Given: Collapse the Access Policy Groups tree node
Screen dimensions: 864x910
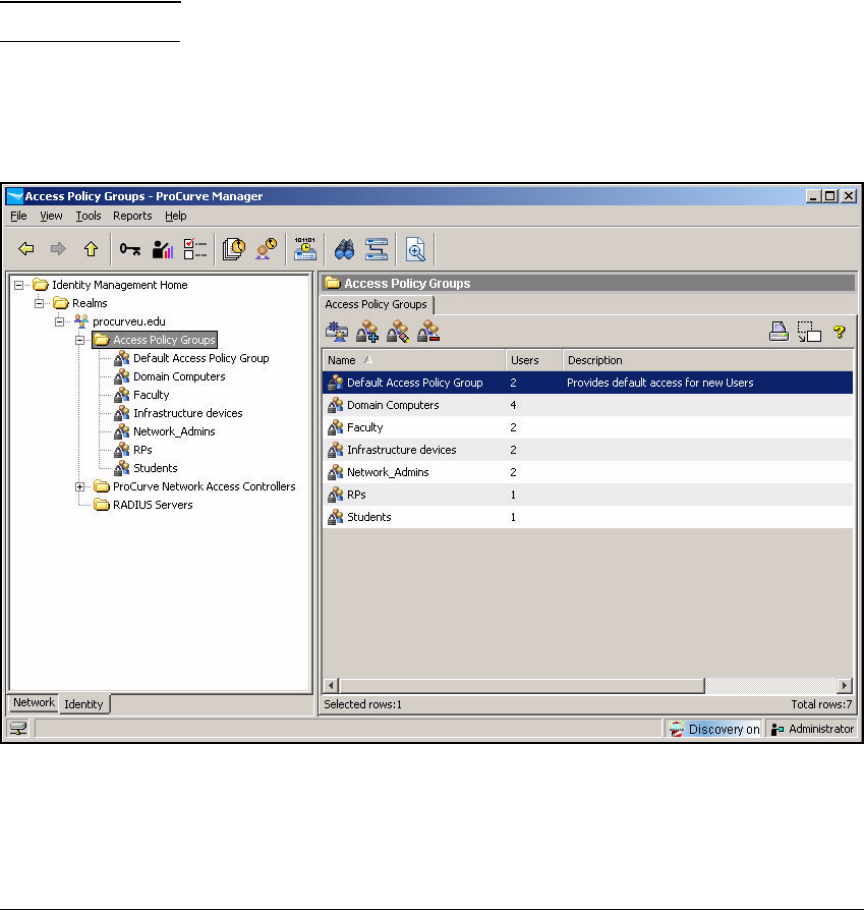Looking at the screenshot, I should point(80,340).
